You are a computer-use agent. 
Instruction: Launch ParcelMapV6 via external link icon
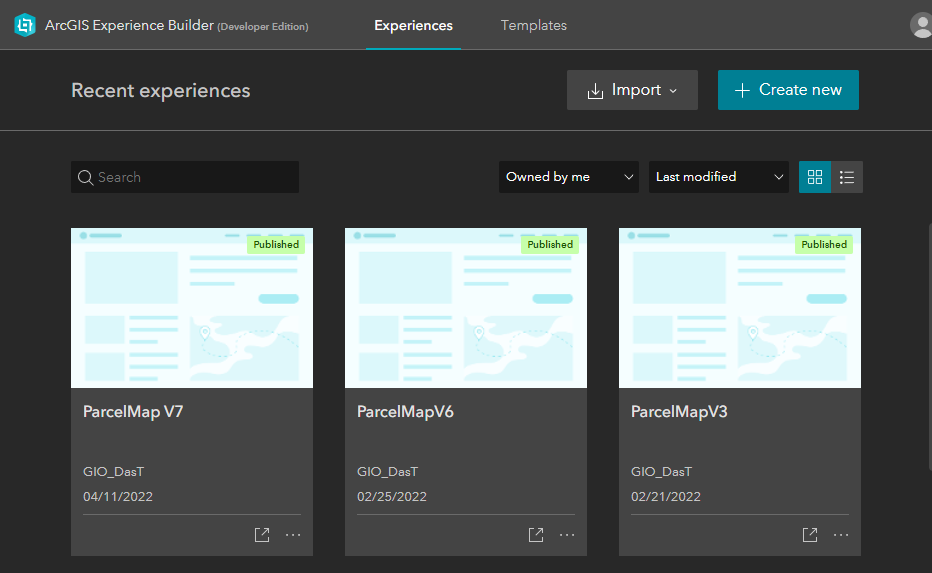pyautogui.click(x=536, y=535)
